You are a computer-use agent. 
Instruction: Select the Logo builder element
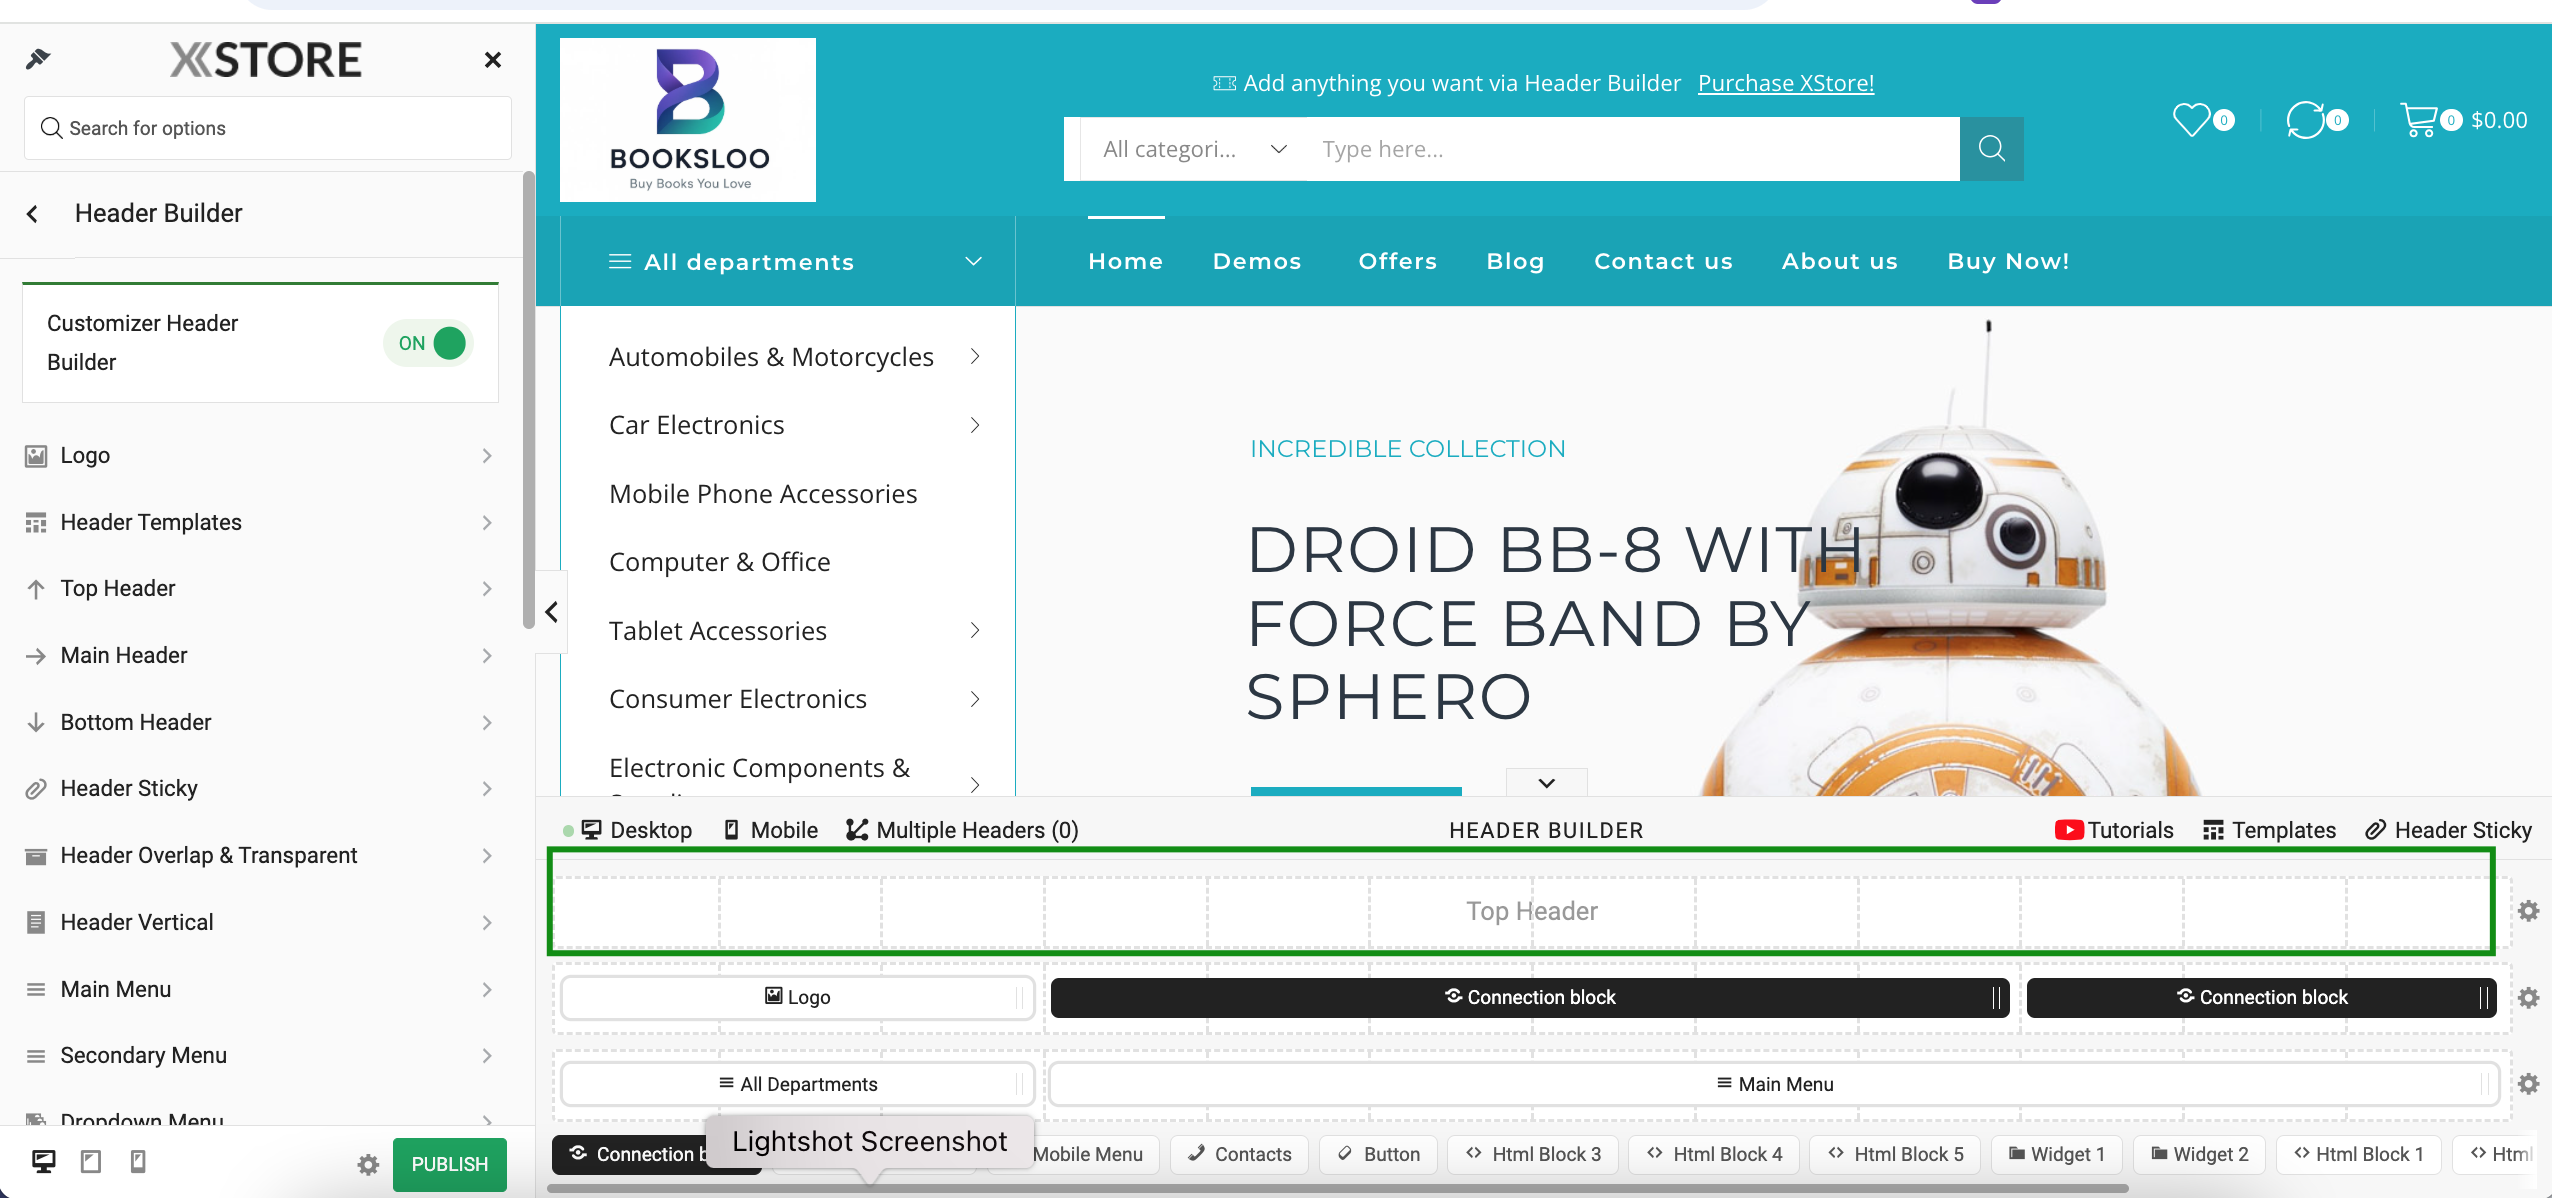pos(797,997)
